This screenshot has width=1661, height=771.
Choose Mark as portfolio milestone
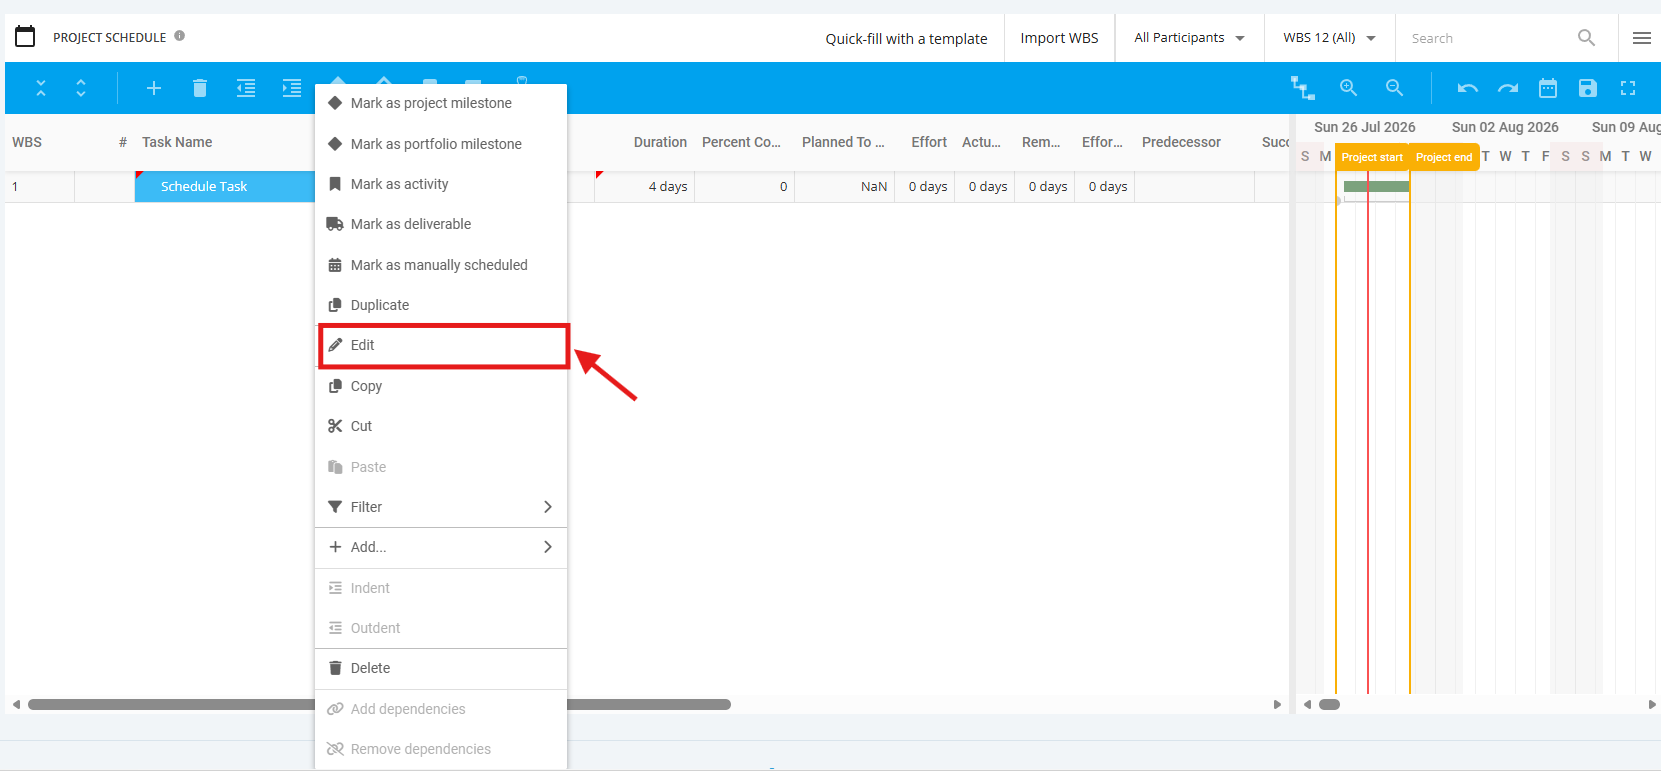(x=441, y=144)
